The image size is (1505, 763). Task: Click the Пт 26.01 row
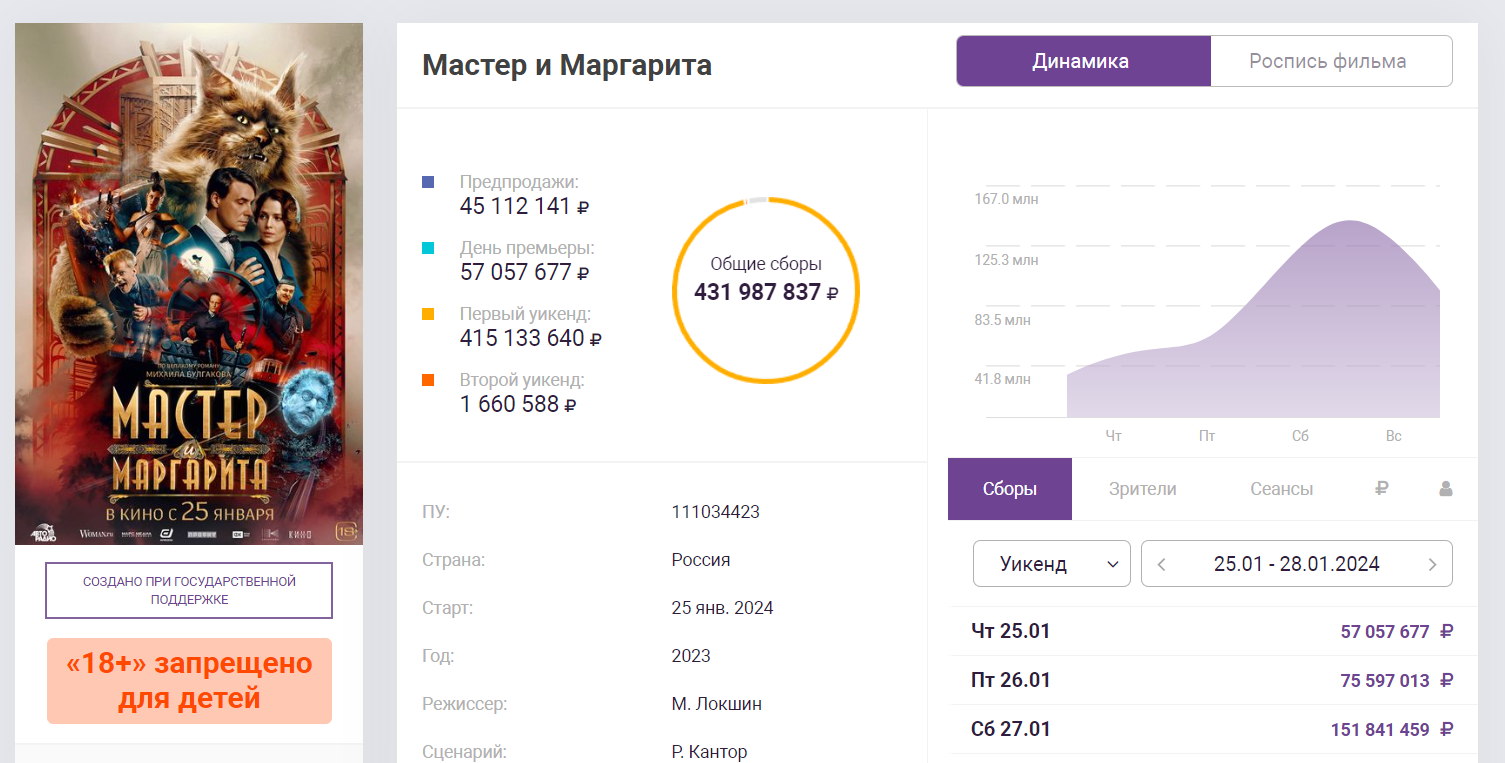1213,680
